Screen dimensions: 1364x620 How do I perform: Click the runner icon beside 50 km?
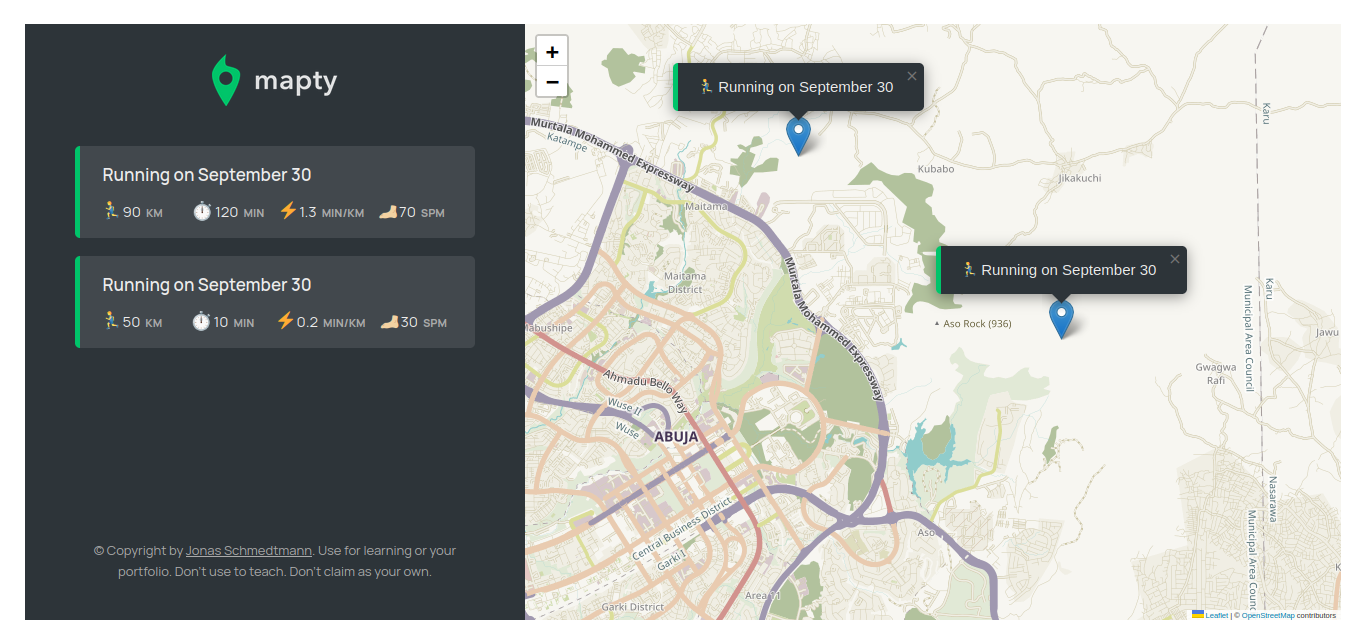[x=111, y=321]
